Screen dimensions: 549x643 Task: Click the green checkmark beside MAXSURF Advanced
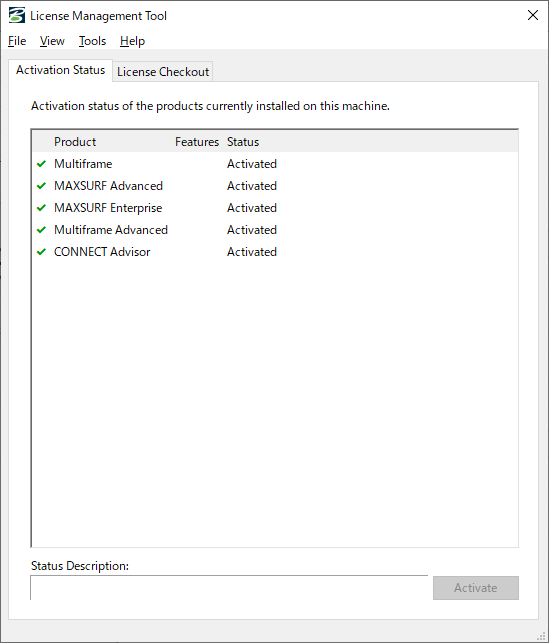pyautogui.click(x=41, y=186)
